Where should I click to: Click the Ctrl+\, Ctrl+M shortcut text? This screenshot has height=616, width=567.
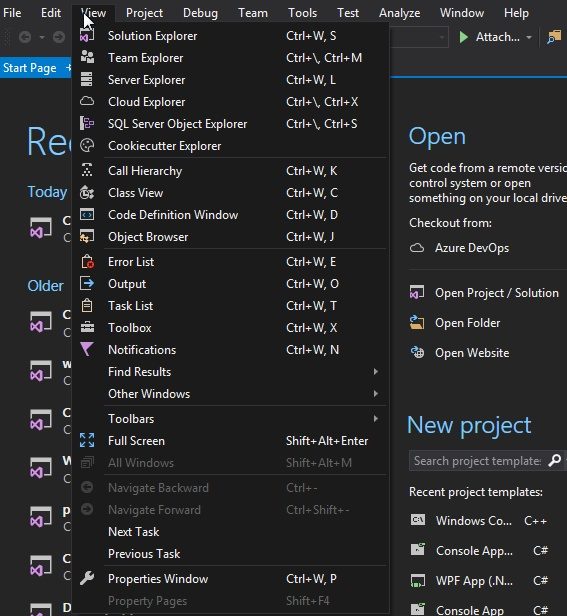click(324, 58)
